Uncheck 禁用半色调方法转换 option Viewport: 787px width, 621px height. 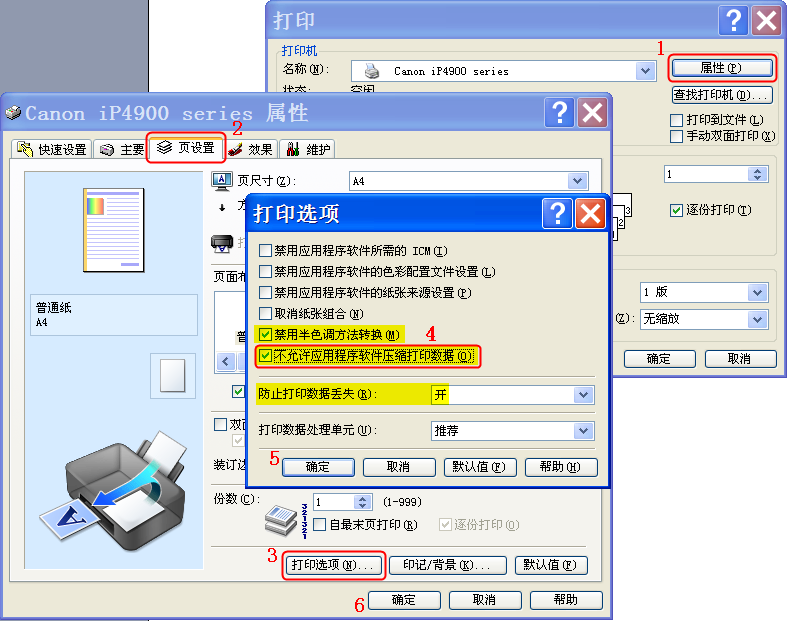[x=265, y=334]
